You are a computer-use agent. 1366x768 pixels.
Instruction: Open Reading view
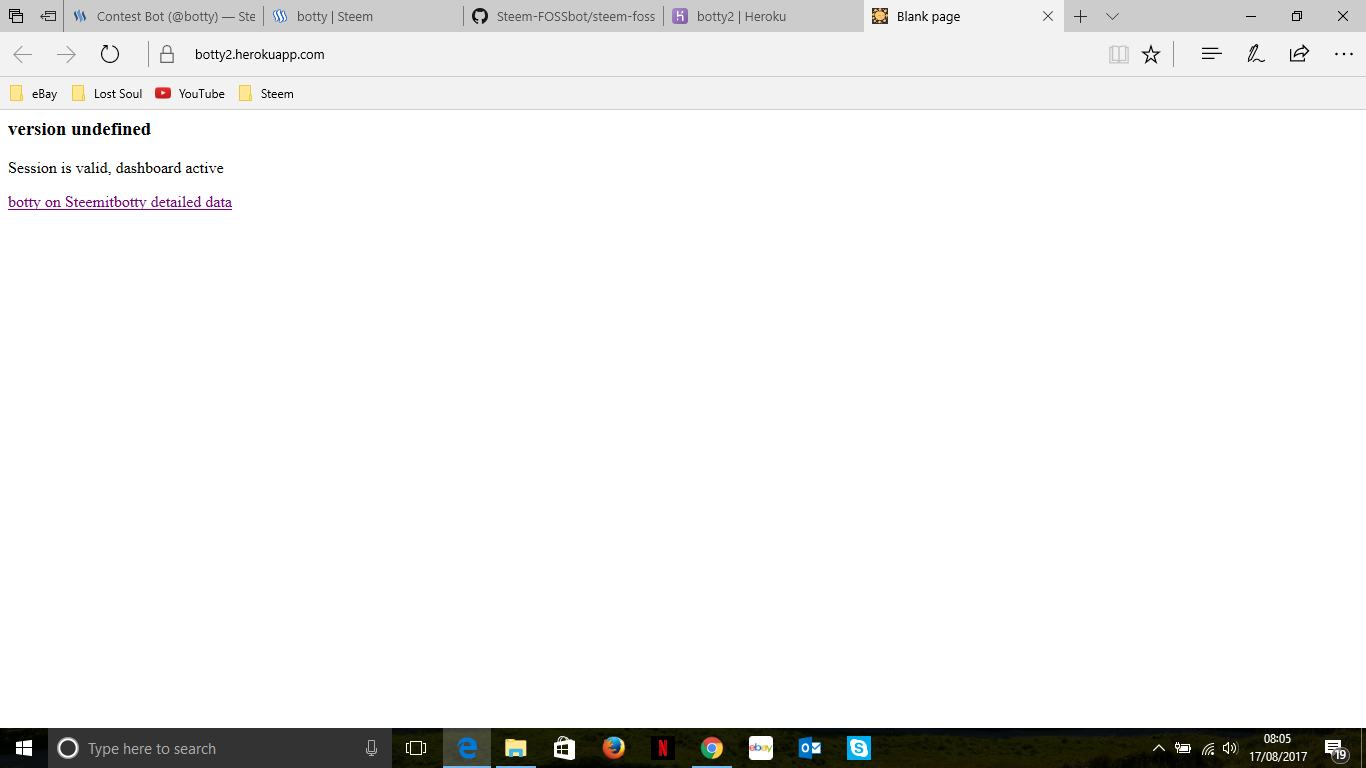click(x=1118, y=54)
